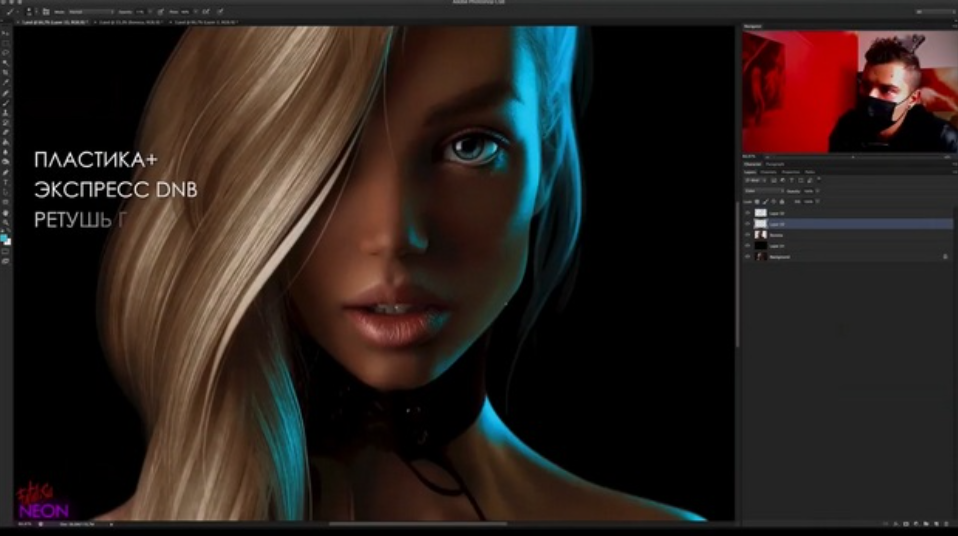Image resolution: width=958 pixels, height=536 pixels.
Task: Lock image pixels of layer
Action: (x=766, y=202)
